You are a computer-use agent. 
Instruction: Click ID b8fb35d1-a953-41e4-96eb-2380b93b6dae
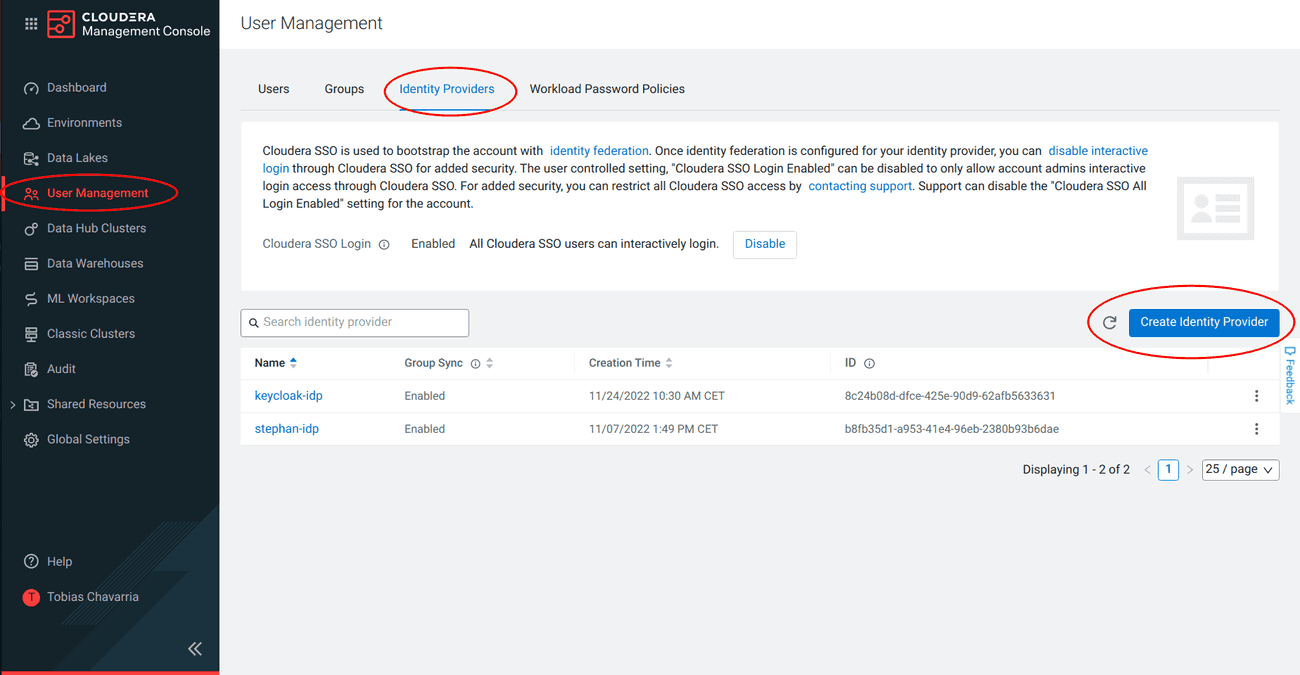(x=951, y=429)
